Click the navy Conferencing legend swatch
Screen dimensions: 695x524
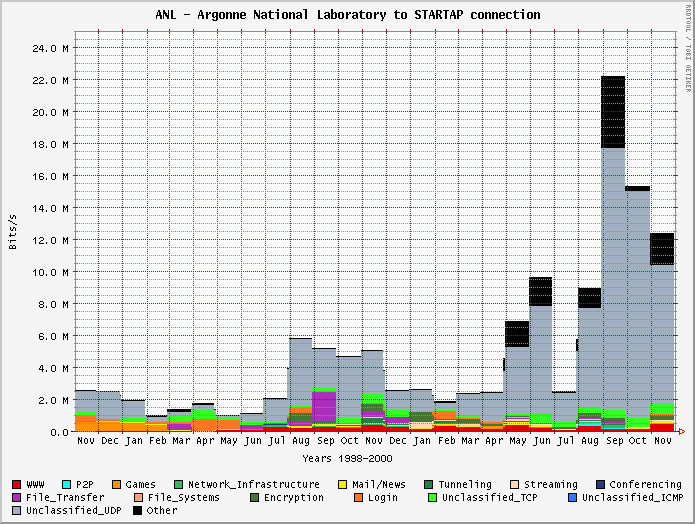click(600, 485)
